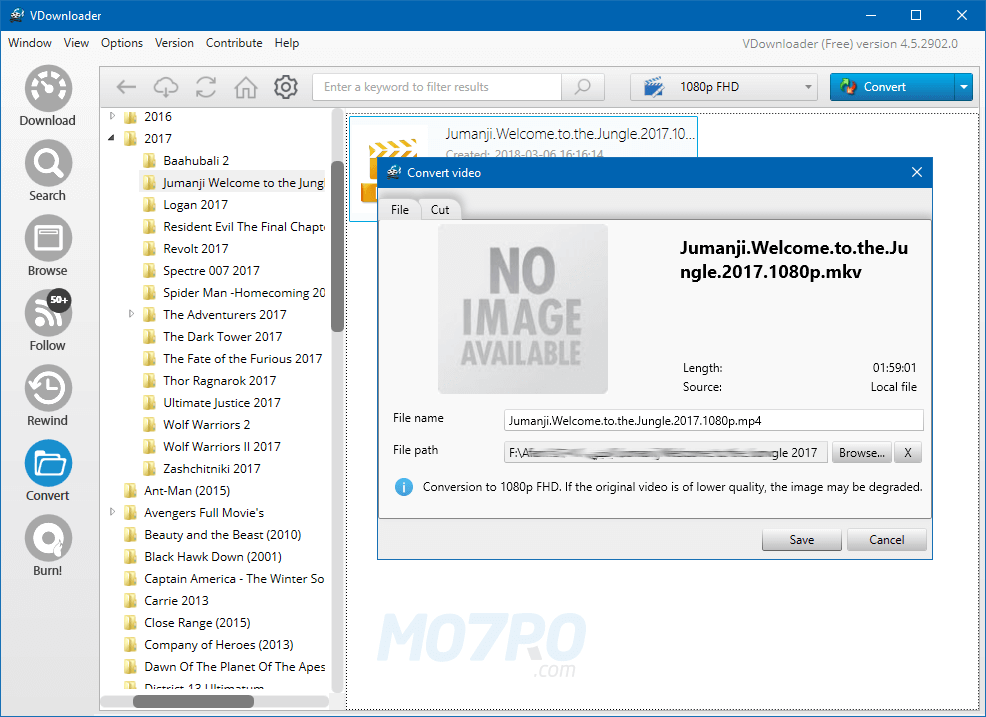The width and height of the screenshot is (986, 717).
Task: Cancel the Convert video dialog
Action: (887, 540)
